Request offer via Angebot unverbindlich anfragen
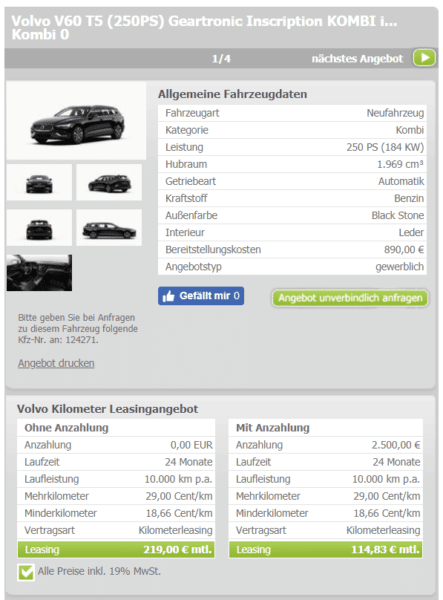 pyautogui.click(x=350, y=298)
